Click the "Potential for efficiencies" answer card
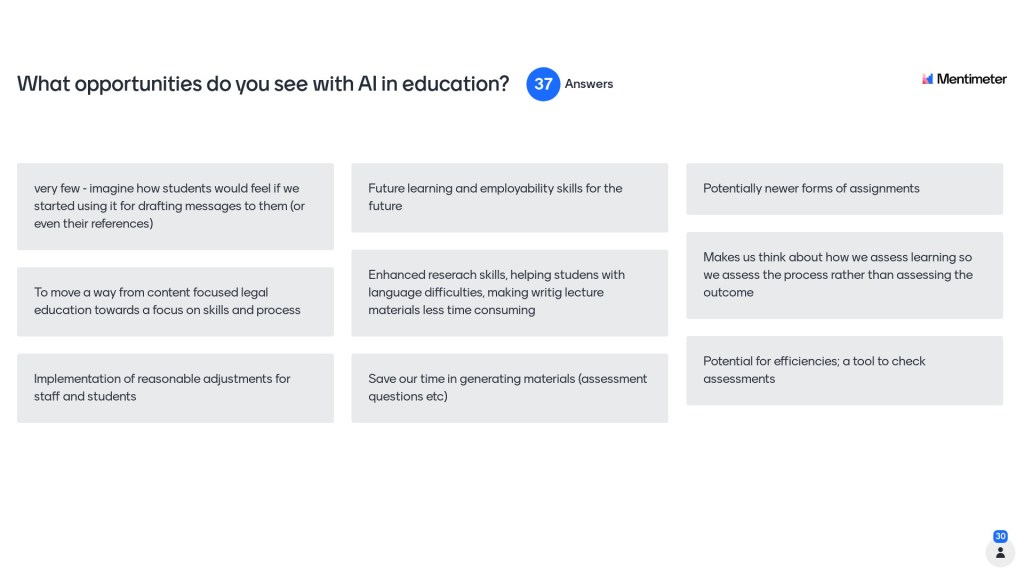The height and width of the screenshot is (576, 1024). pyautogui.click(x=844, y=370)
